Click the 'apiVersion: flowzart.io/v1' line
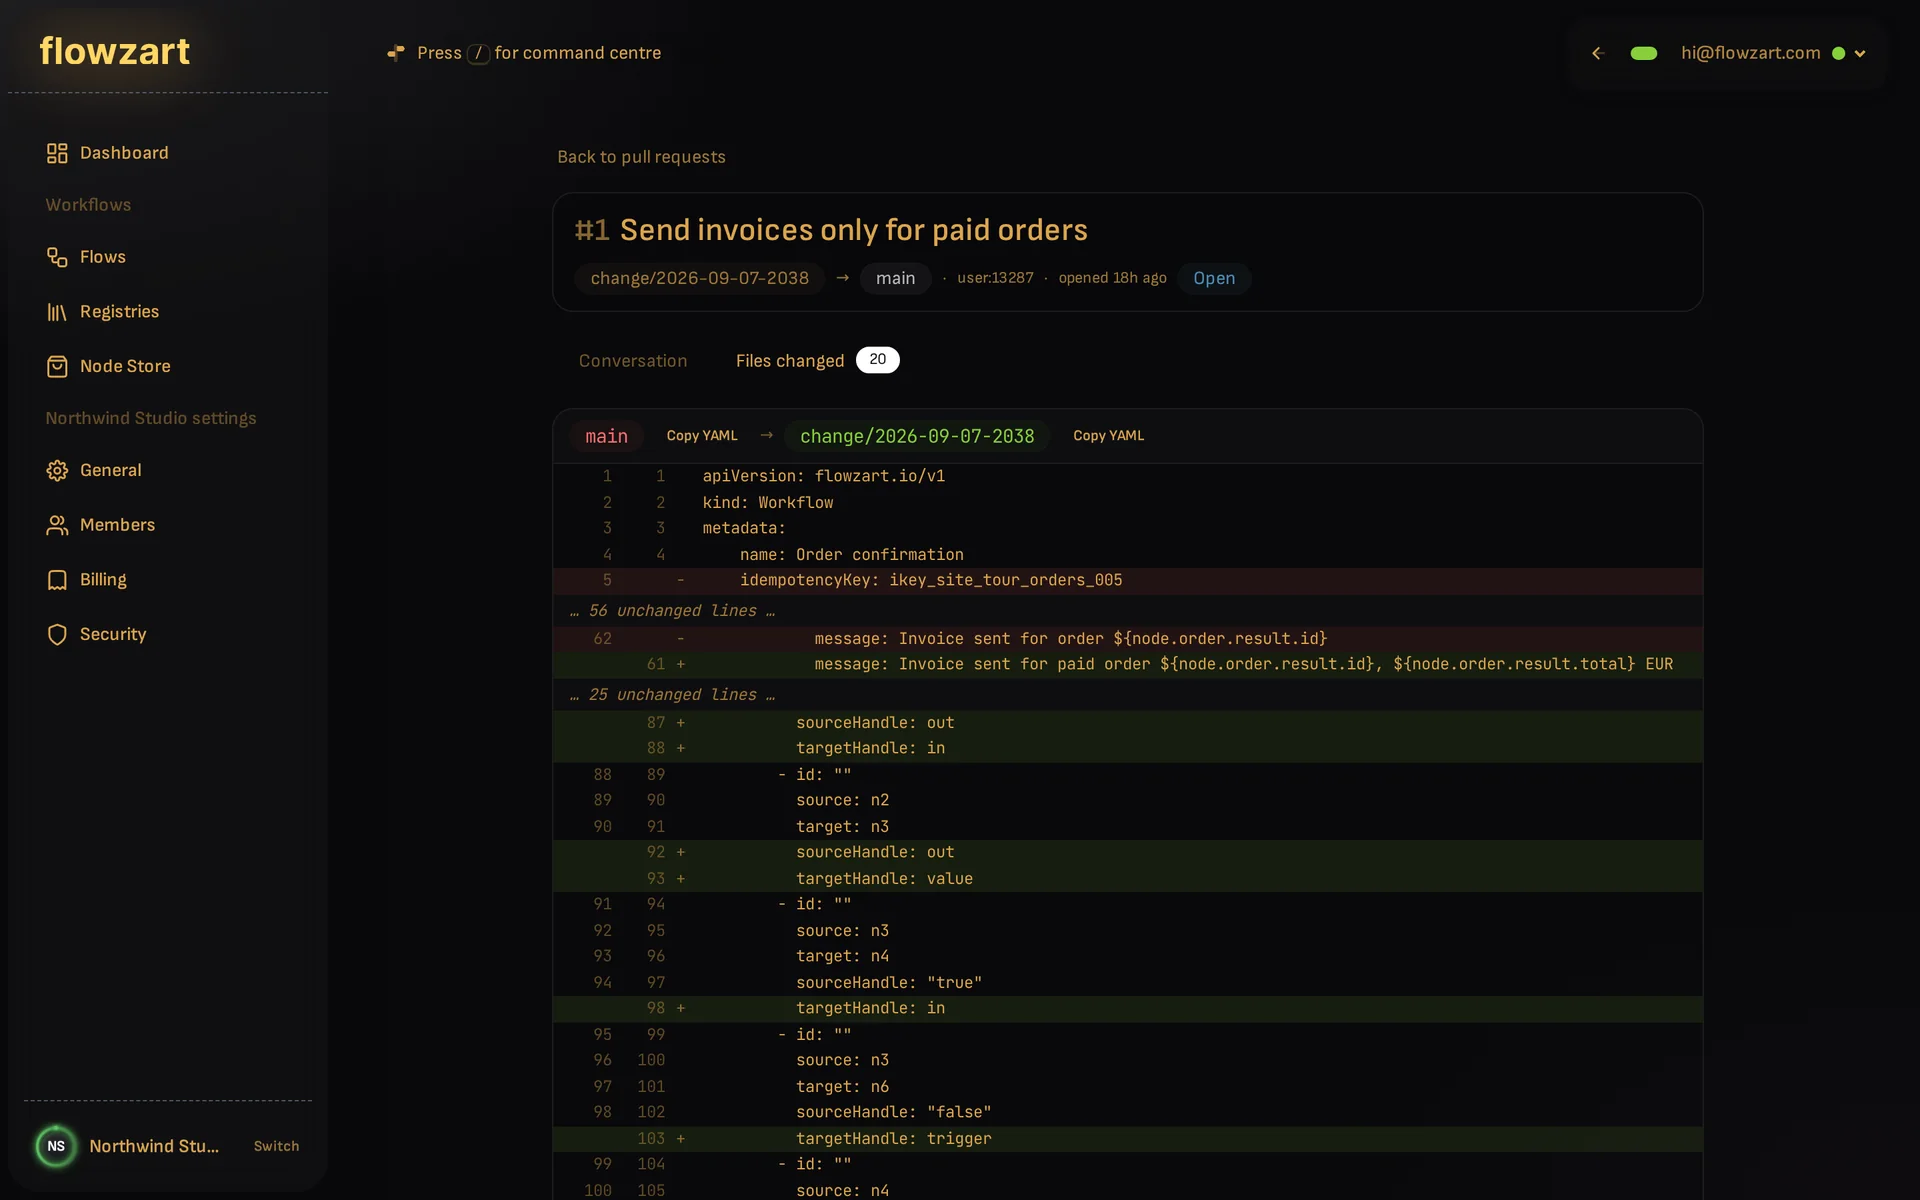Viewport: 1920px width, 1200px height. click(x=1128, y=477)
